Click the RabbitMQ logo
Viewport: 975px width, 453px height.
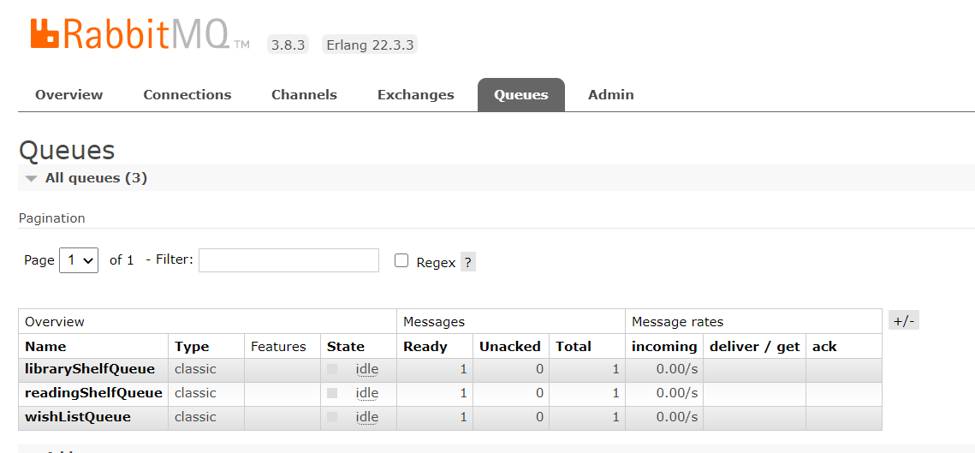tap(141, 35)
